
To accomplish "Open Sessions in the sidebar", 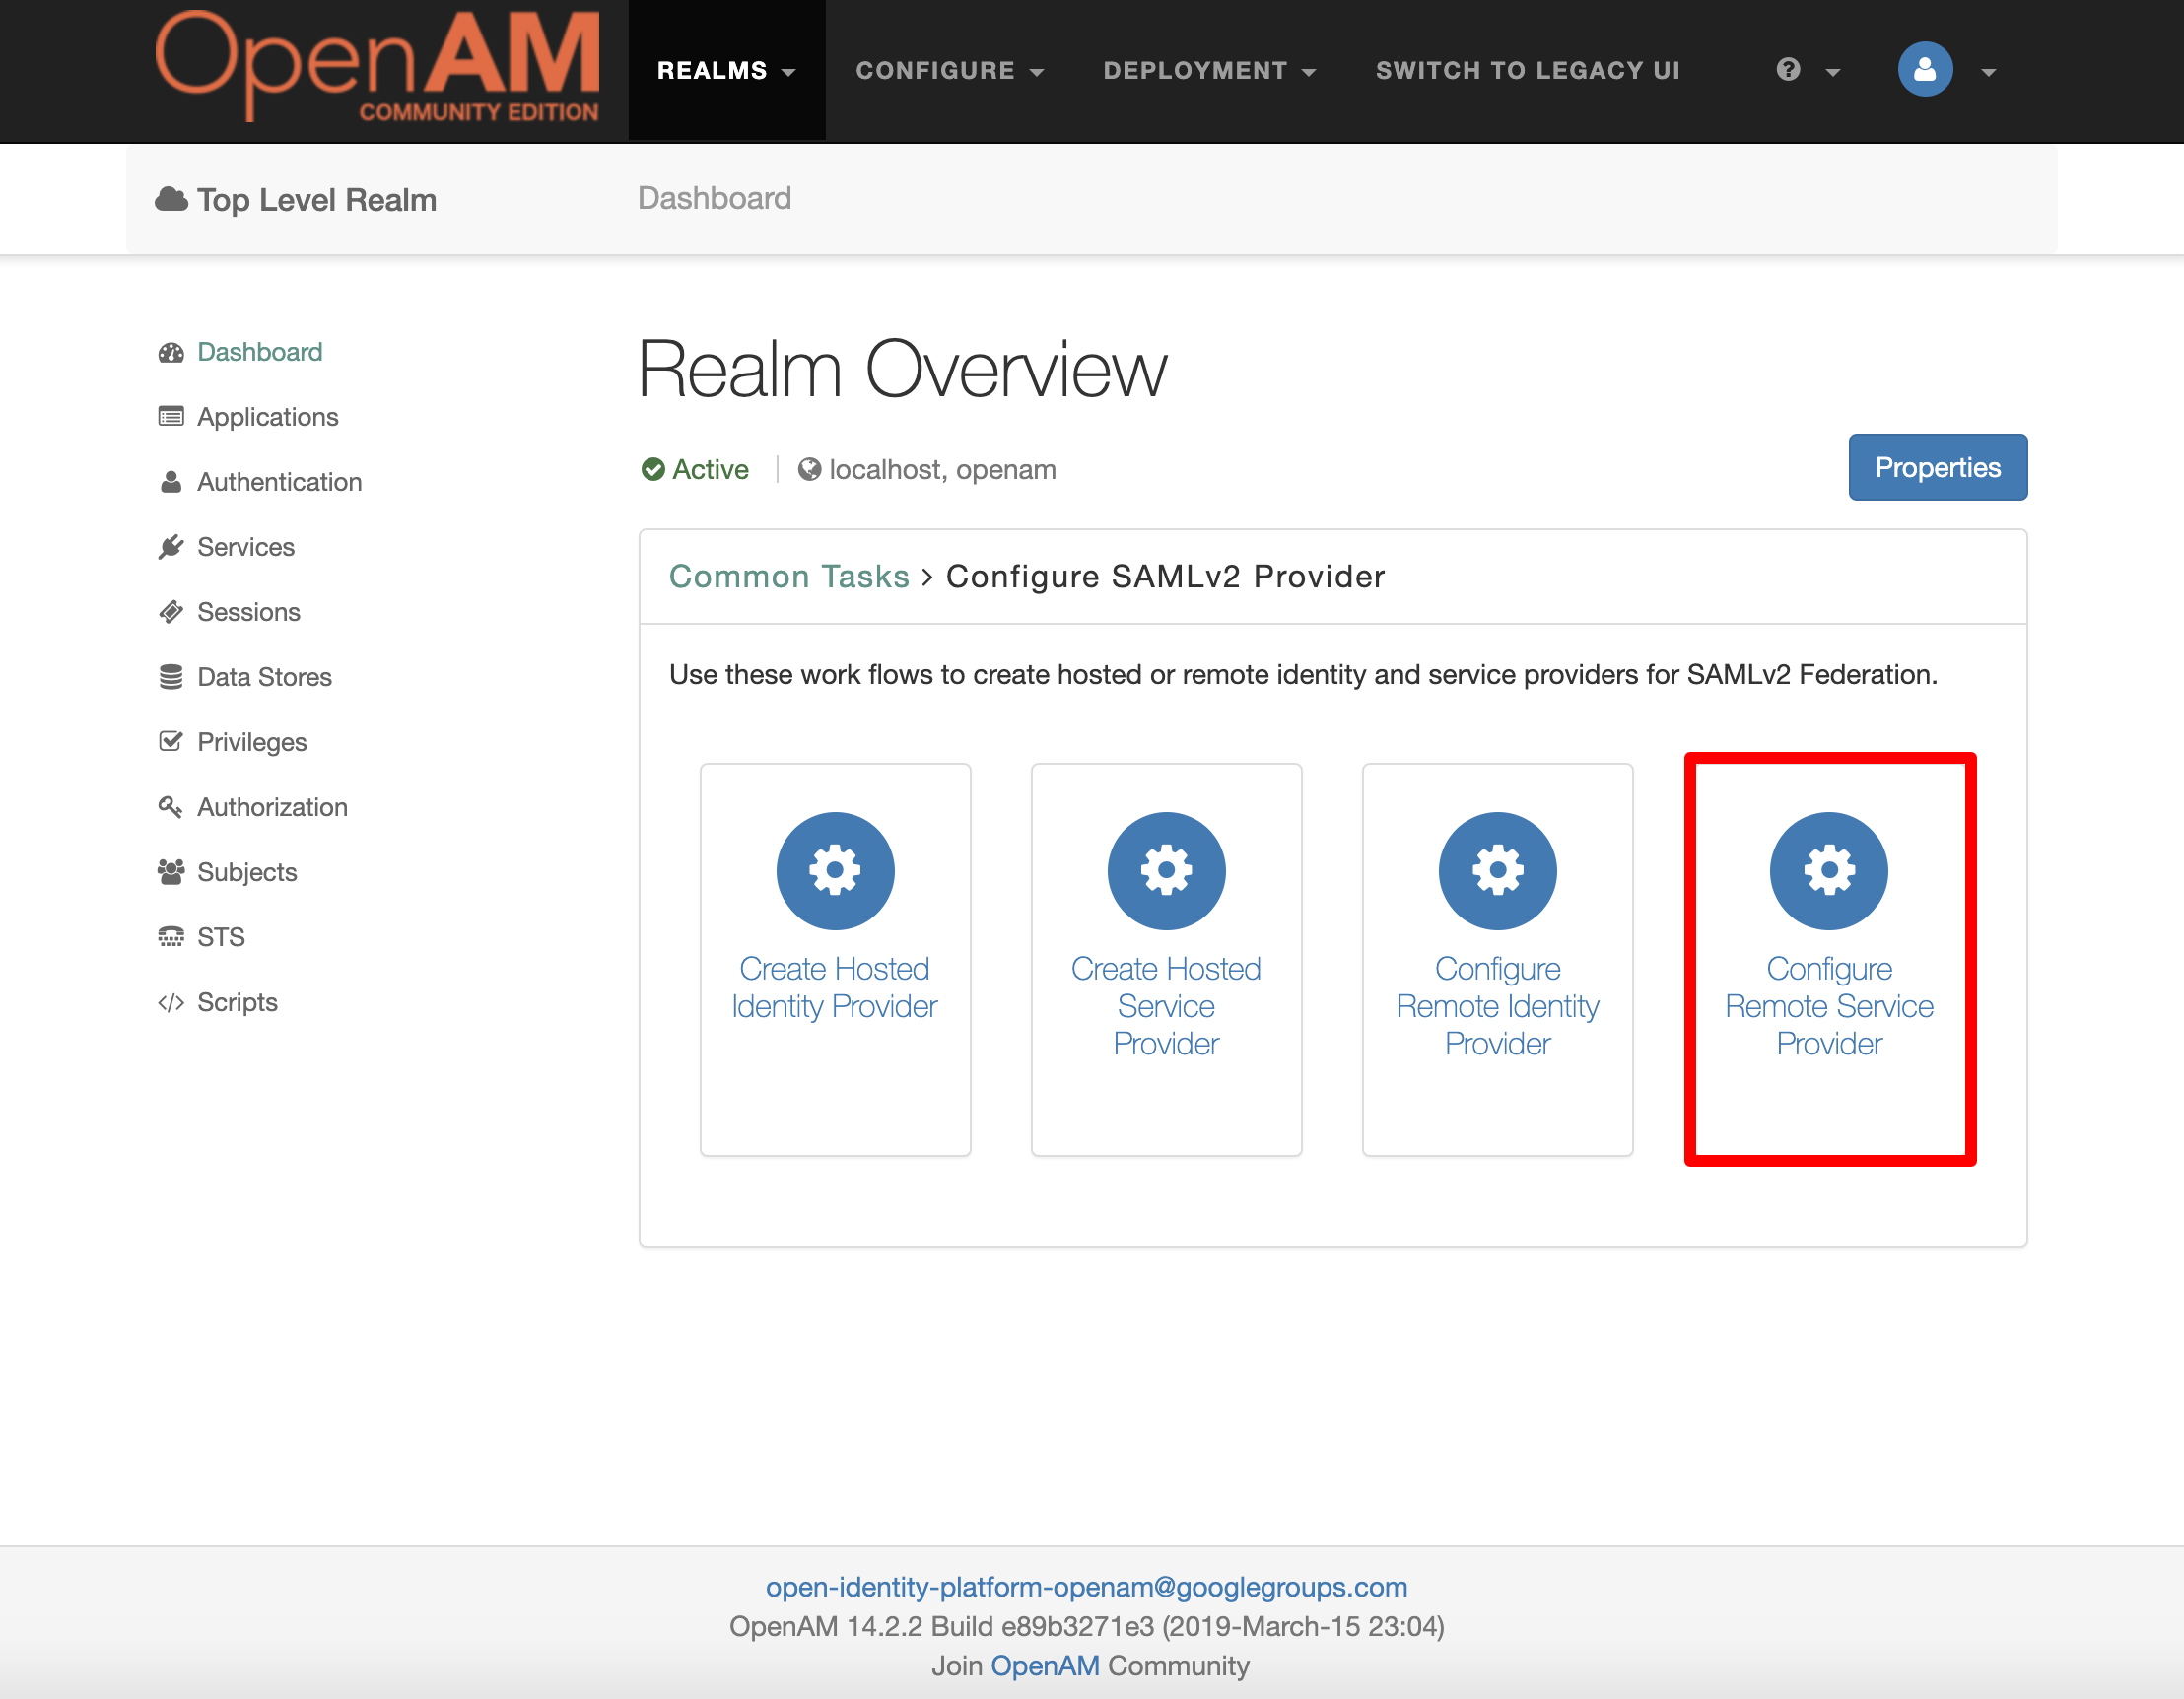I will 249,612.
